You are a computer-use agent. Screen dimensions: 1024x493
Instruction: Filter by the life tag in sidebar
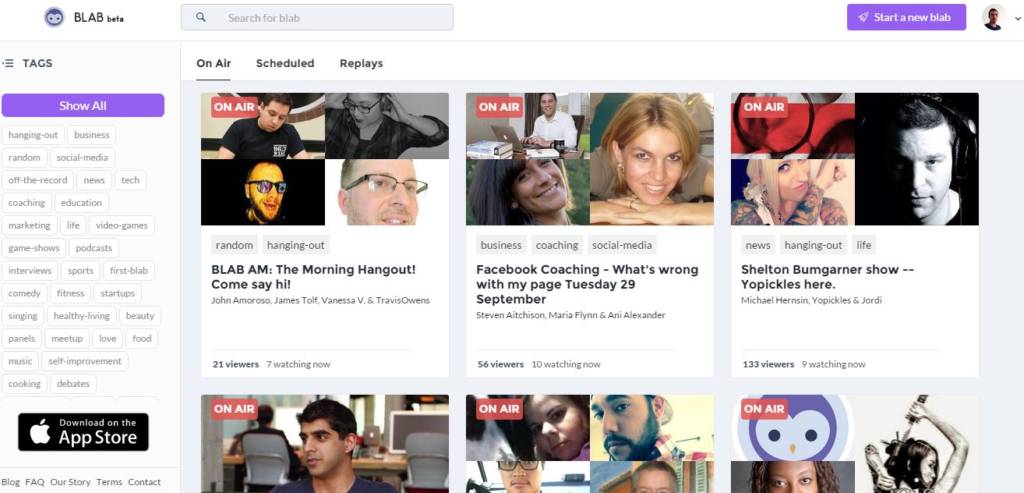(73, 225)
